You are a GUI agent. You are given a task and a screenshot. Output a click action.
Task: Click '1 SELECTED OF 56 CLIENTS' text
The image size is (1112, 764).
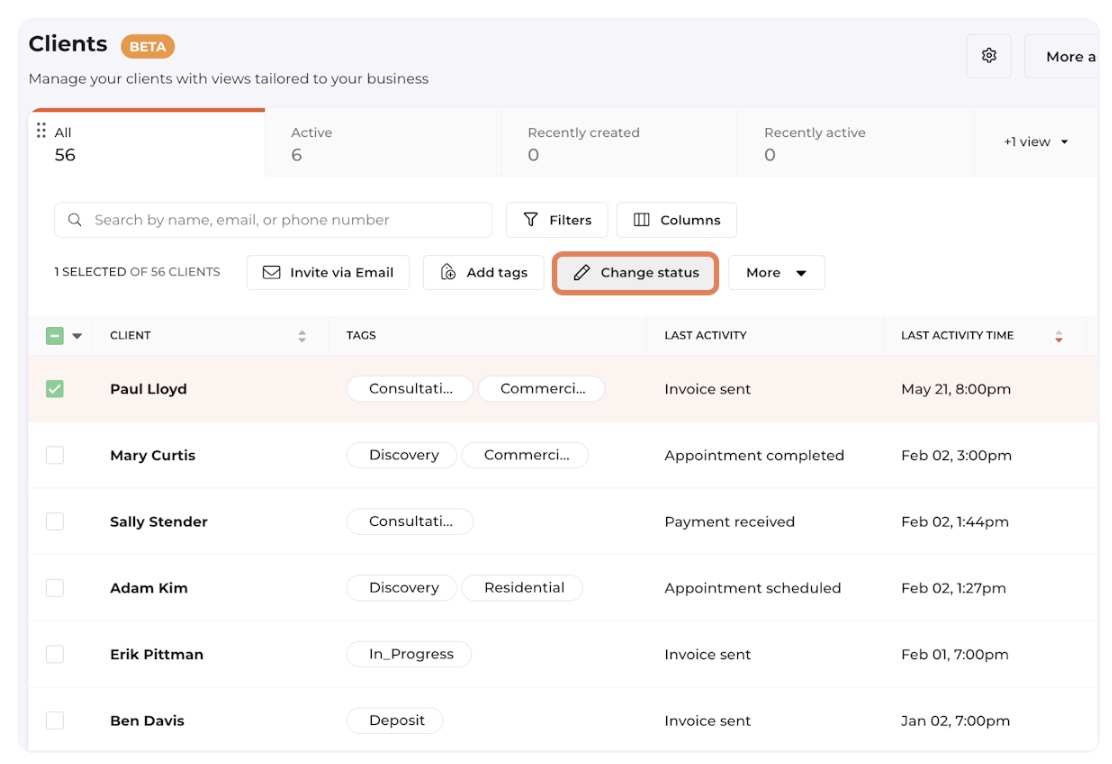(138, 272)
